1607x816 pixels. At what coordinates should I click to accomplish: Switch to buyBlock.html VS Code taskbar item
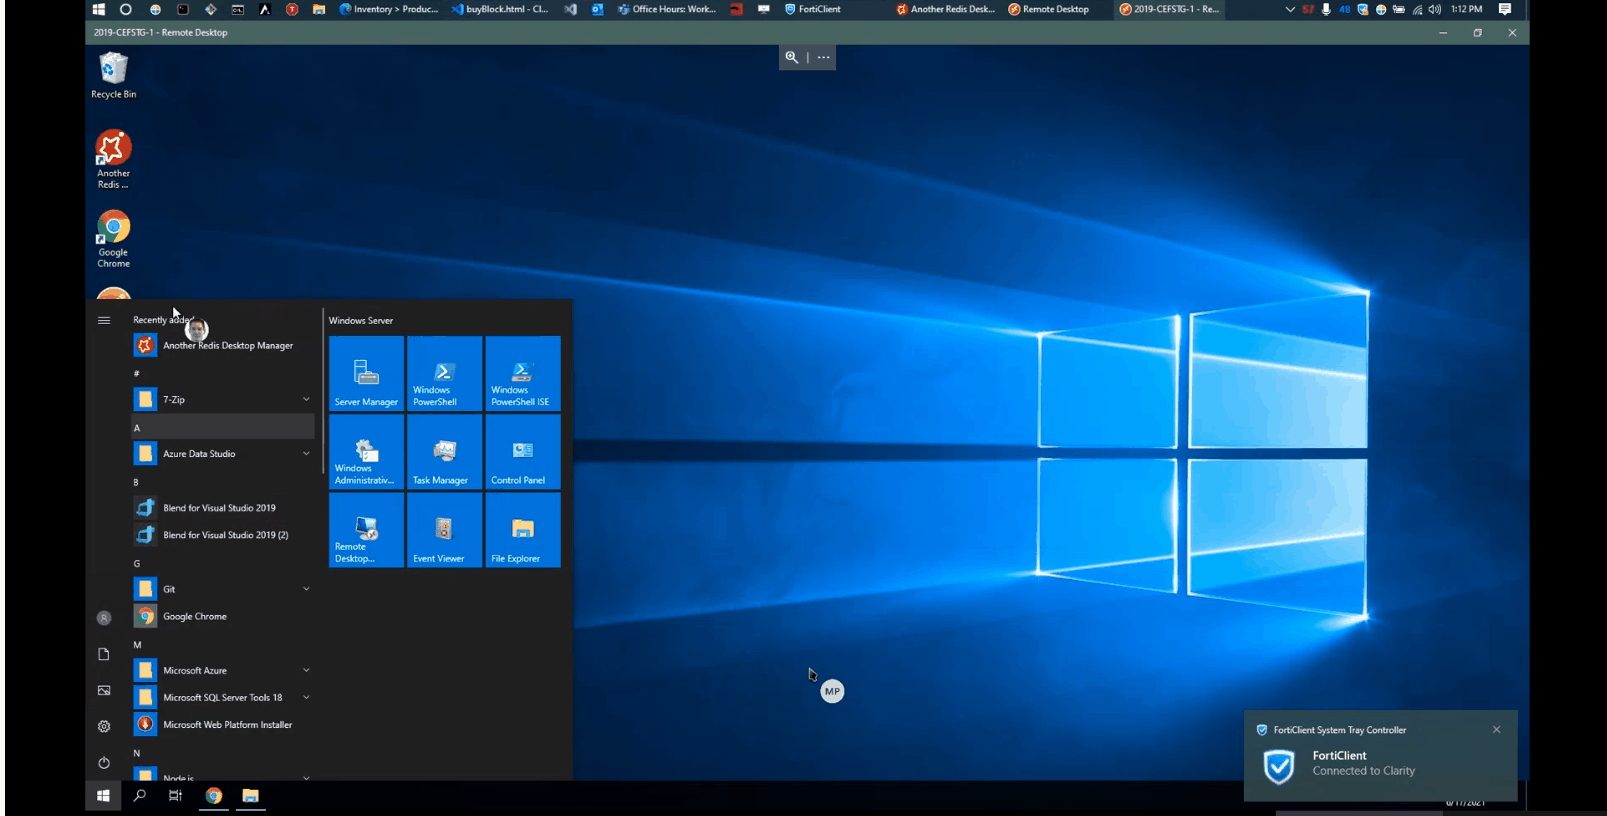[x=499, y=9]
